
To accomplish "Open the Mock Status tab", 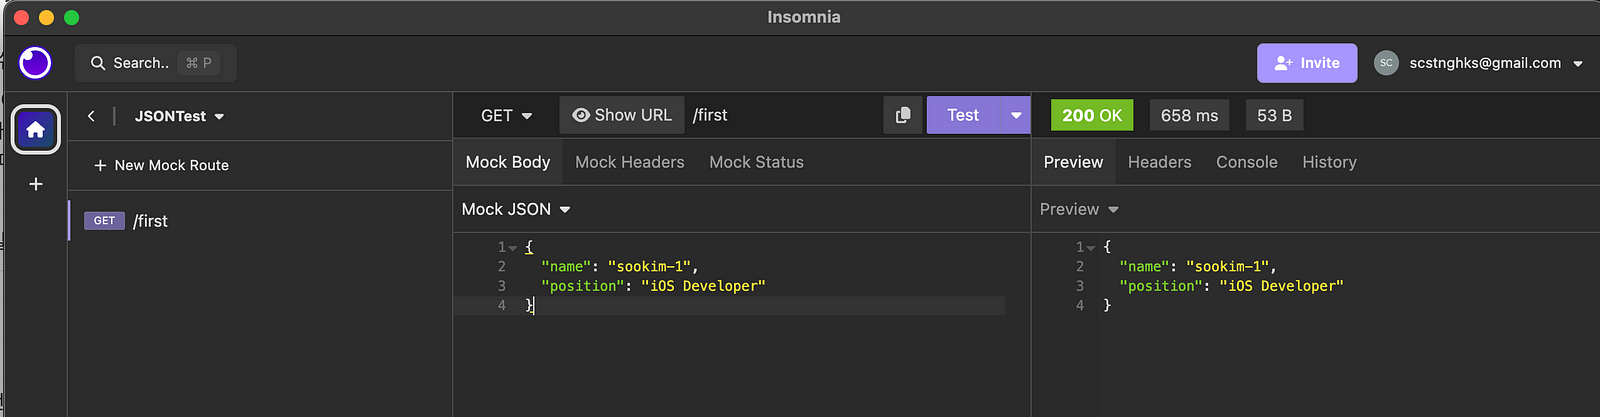I will click(756, 162).
